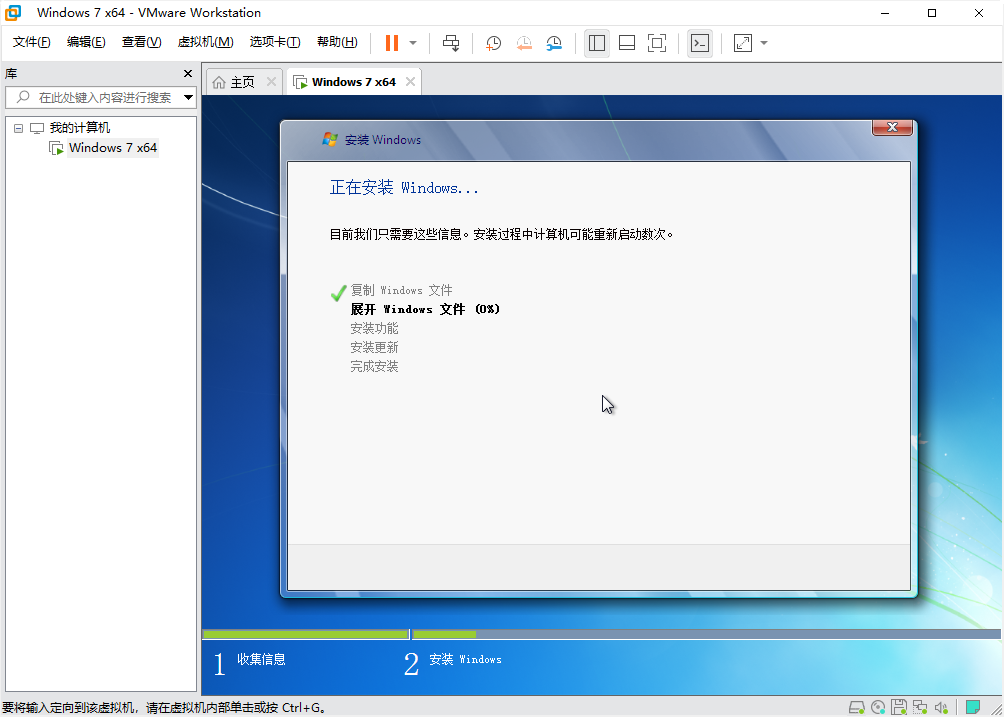Open the 编辑(E) menu
Image resolution: width=1004 pixels, height=717 pixels.
pos(86,42)
